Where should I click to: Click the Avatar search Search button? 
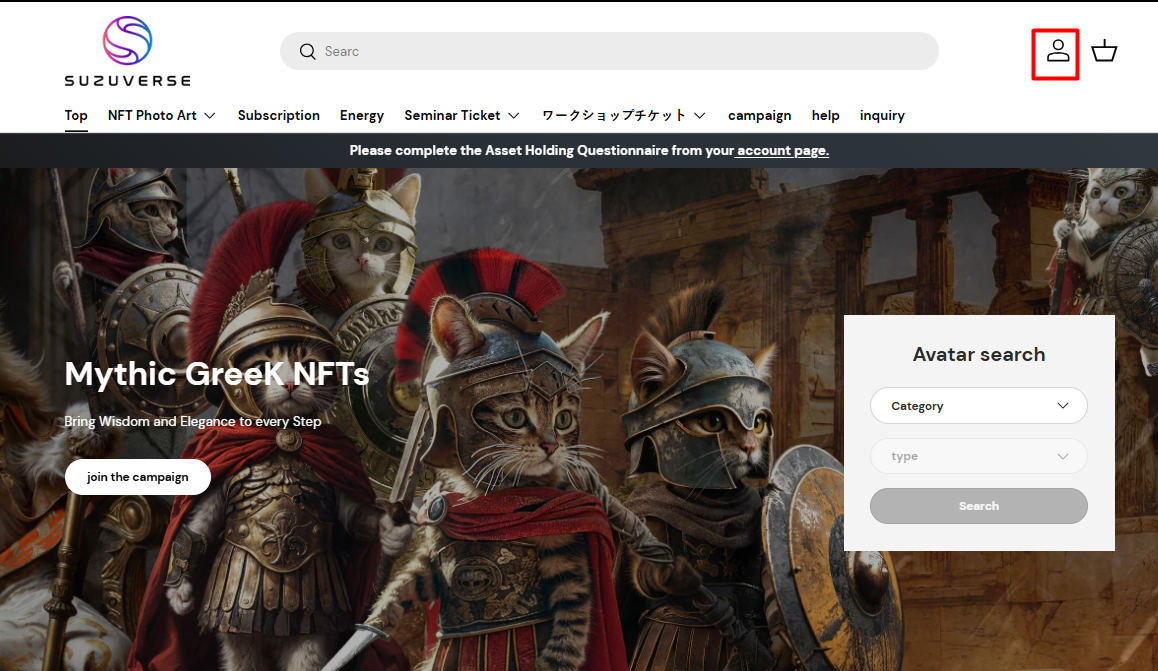[978, 506]
